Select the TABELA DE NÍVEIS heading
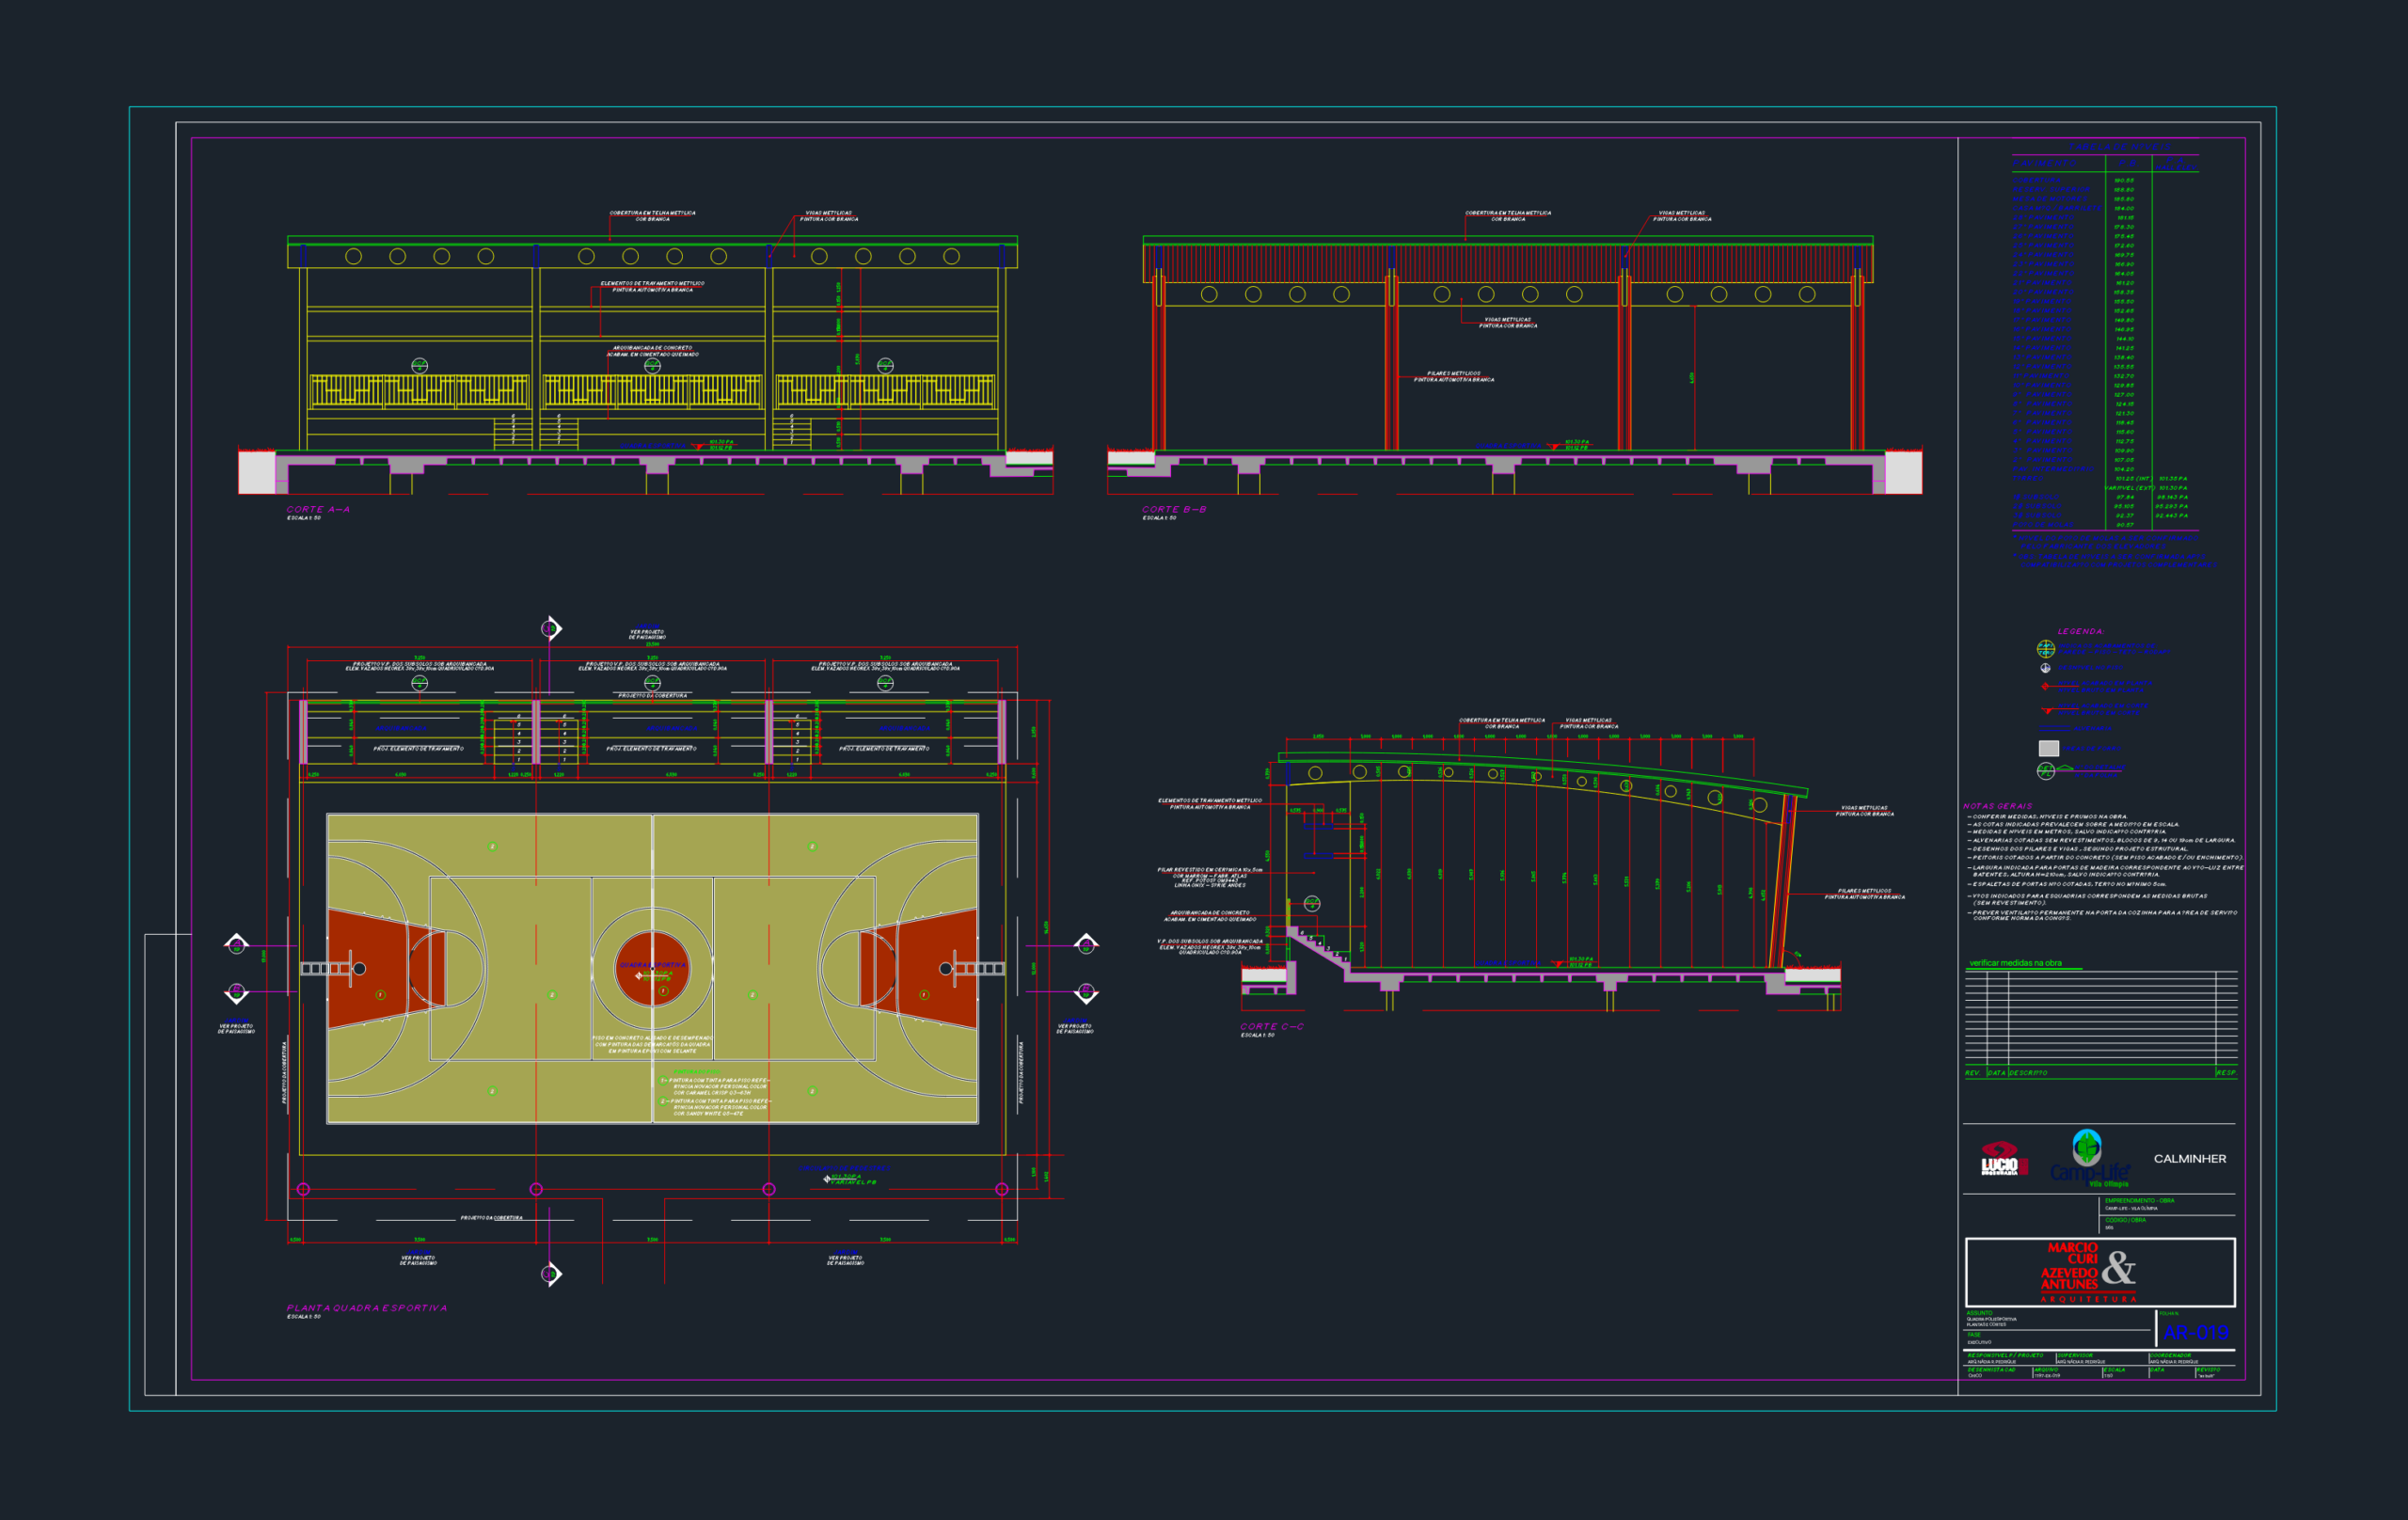This screenshot has width=2408, height=1520. tap(2120, 147)
